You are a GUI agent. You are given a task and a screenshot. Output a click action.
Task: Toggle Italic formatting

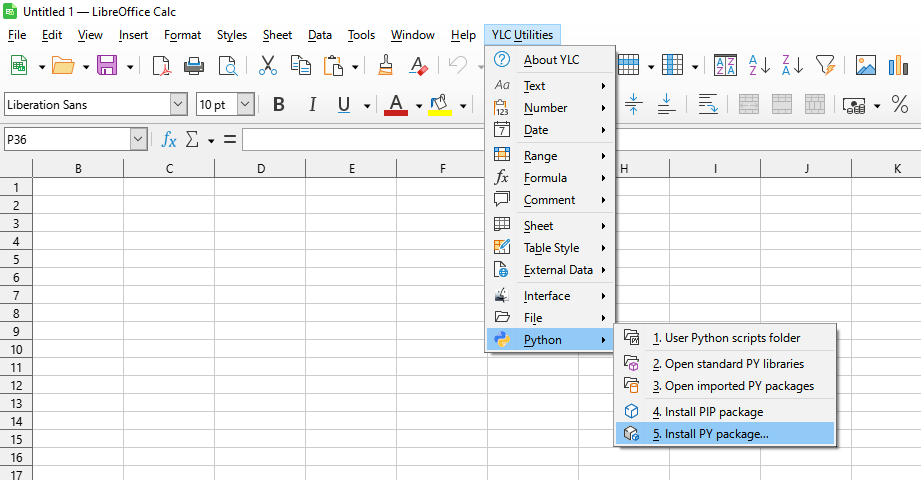tap(312, 105)
